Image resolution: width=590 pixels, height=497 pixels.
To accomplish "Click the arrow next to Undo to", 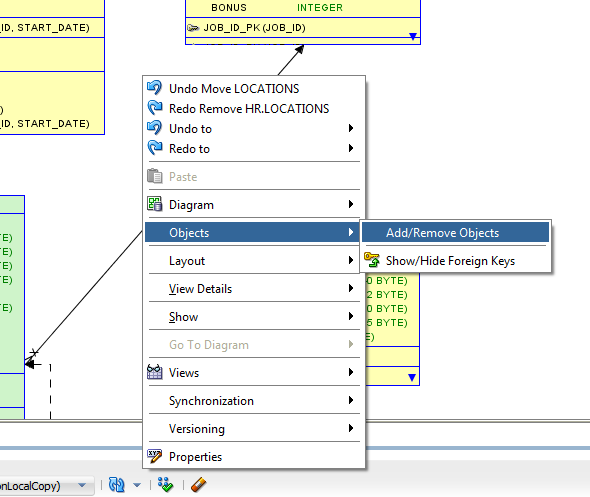I will click(351, 128).
